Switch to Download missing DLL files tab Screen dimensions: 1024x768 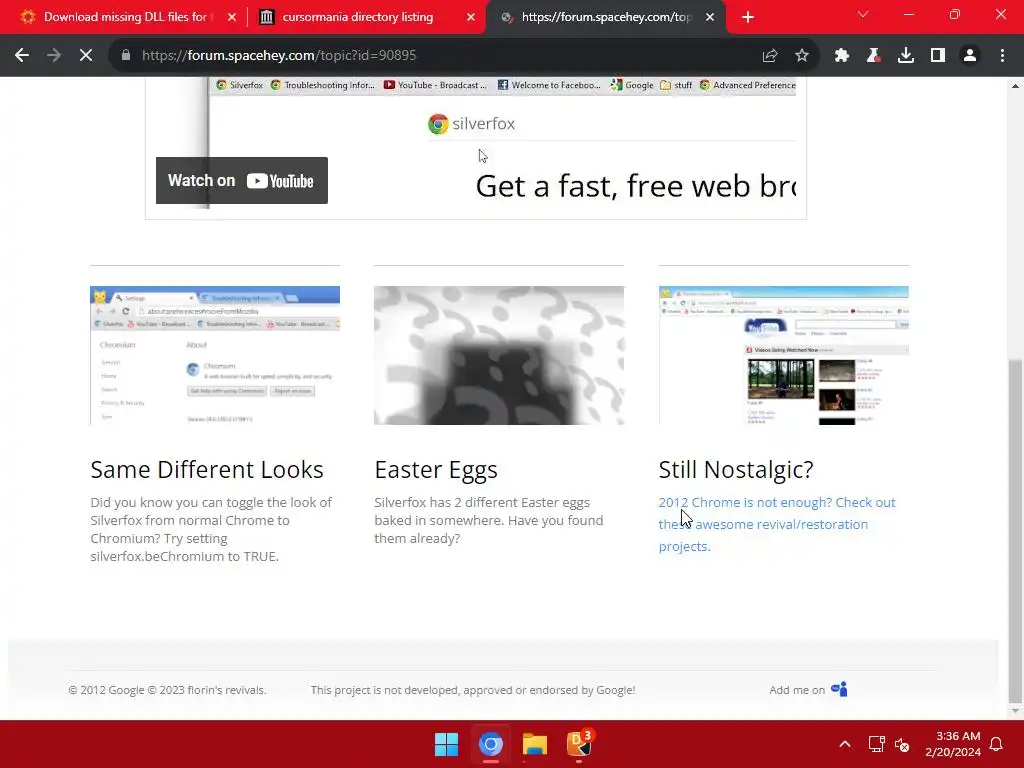tap(126, 17)
